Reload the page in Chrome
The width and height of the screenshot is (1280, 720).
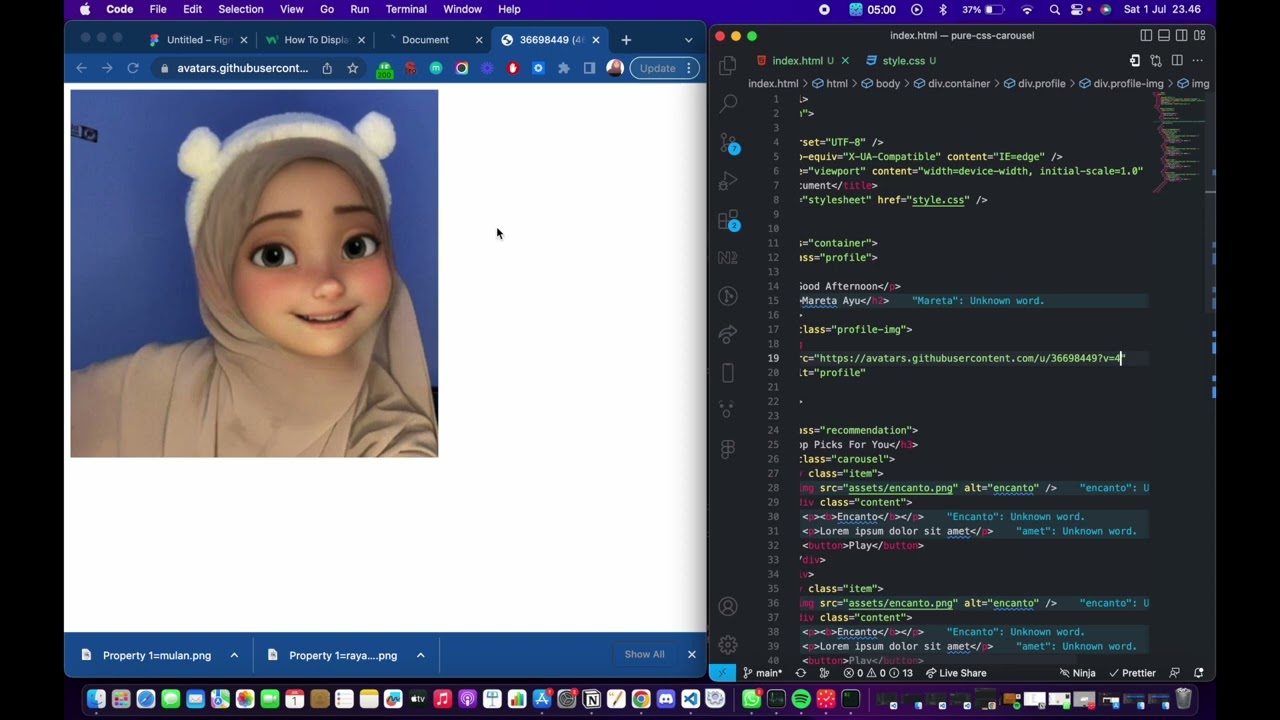(133, 68)
